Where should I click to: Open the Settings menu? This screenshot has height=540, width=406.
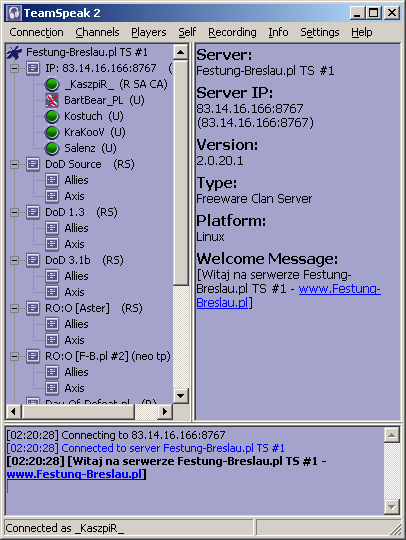click(320, 32)
